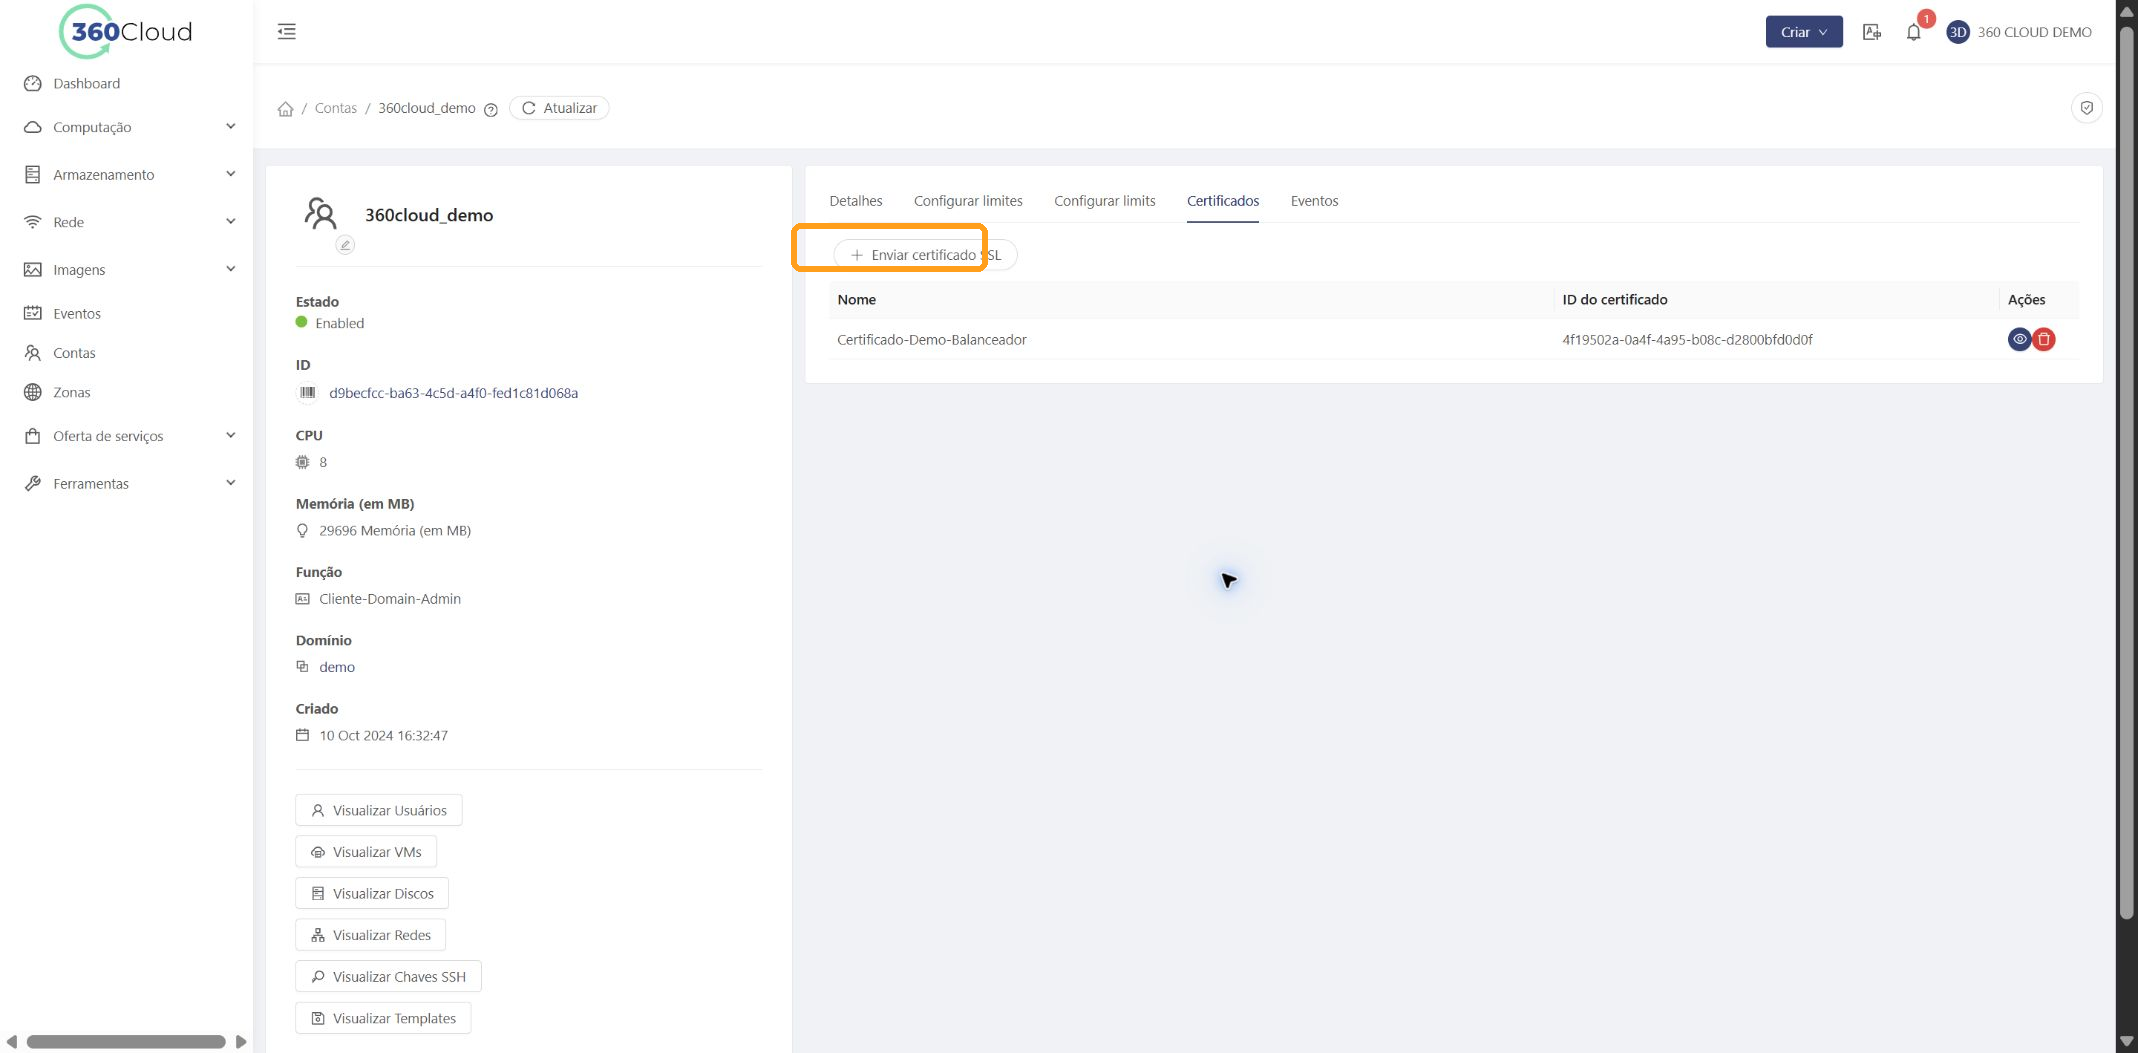Open the Criar dropdown button
The width and height of the screenshot is (2138, 1053).
pos(1803,32)
